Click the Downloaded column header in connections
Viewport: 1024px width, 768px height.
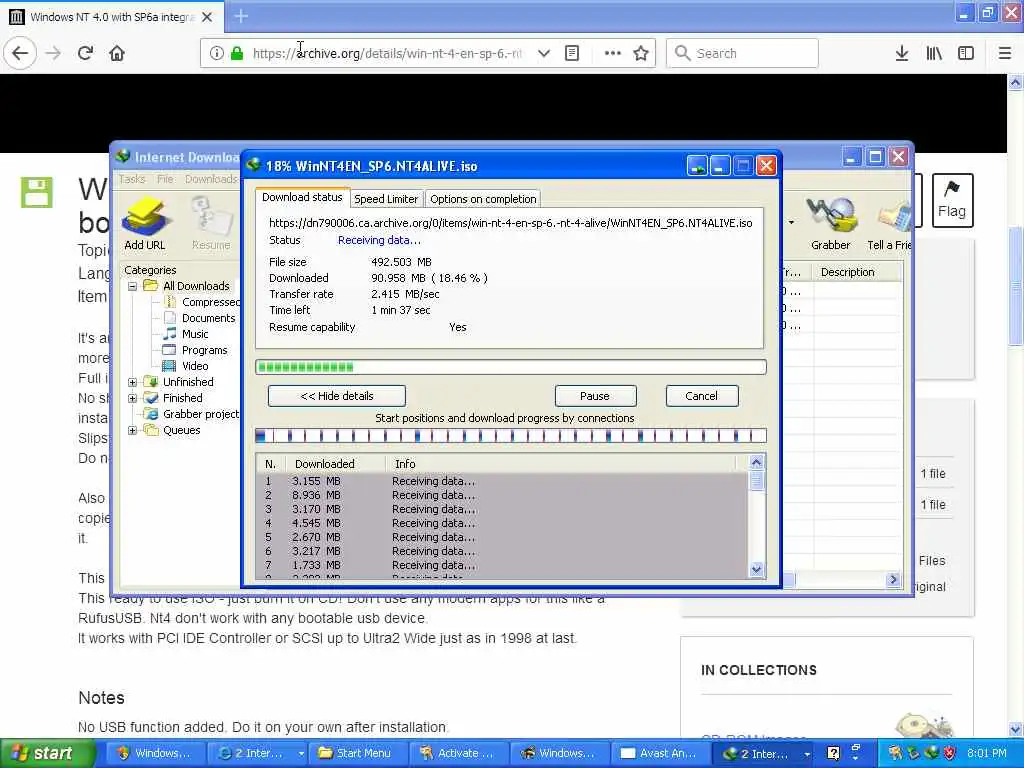point(335,464)
